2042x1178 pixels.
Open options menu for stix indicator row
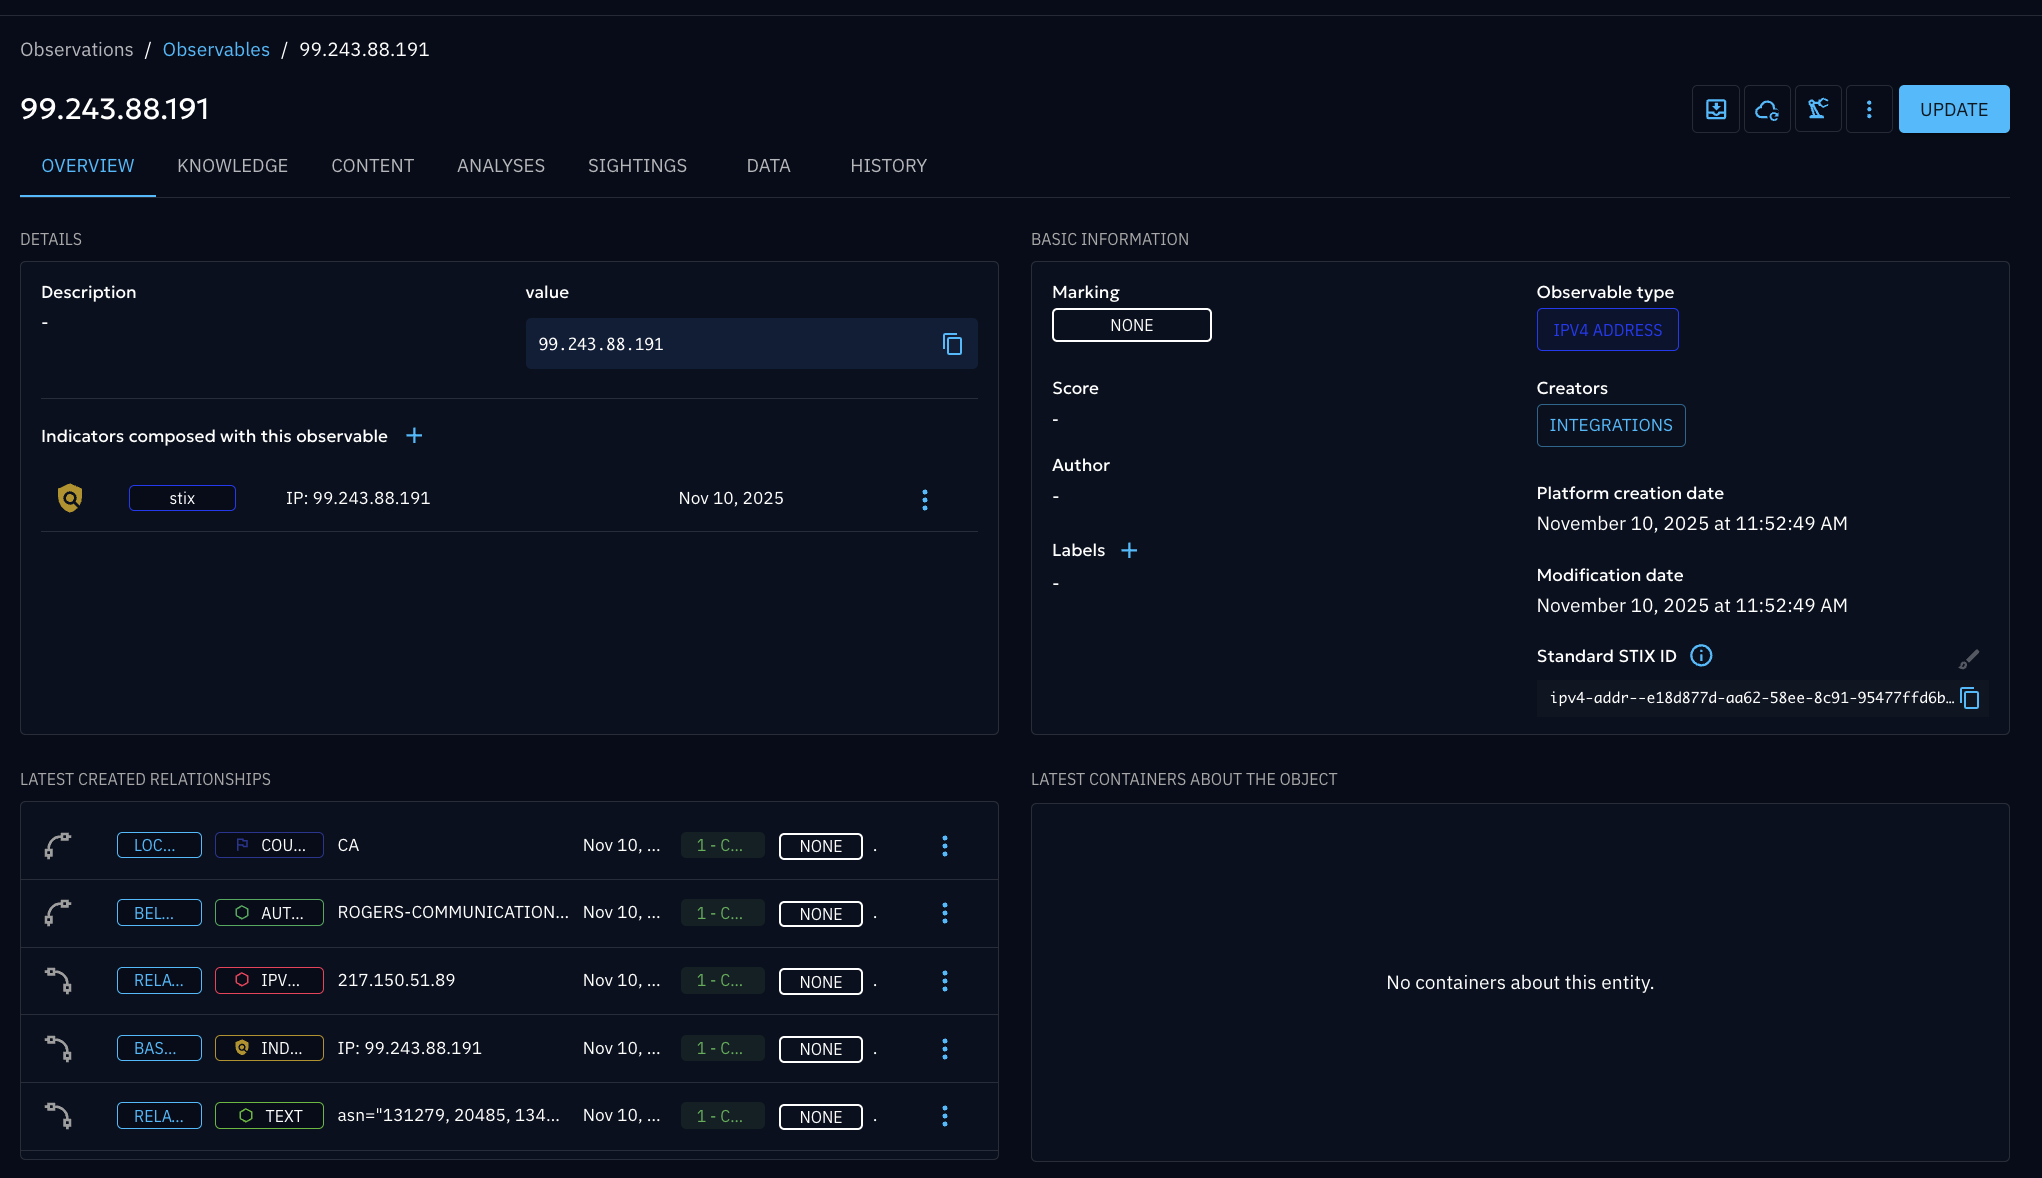tap(925, 499)
